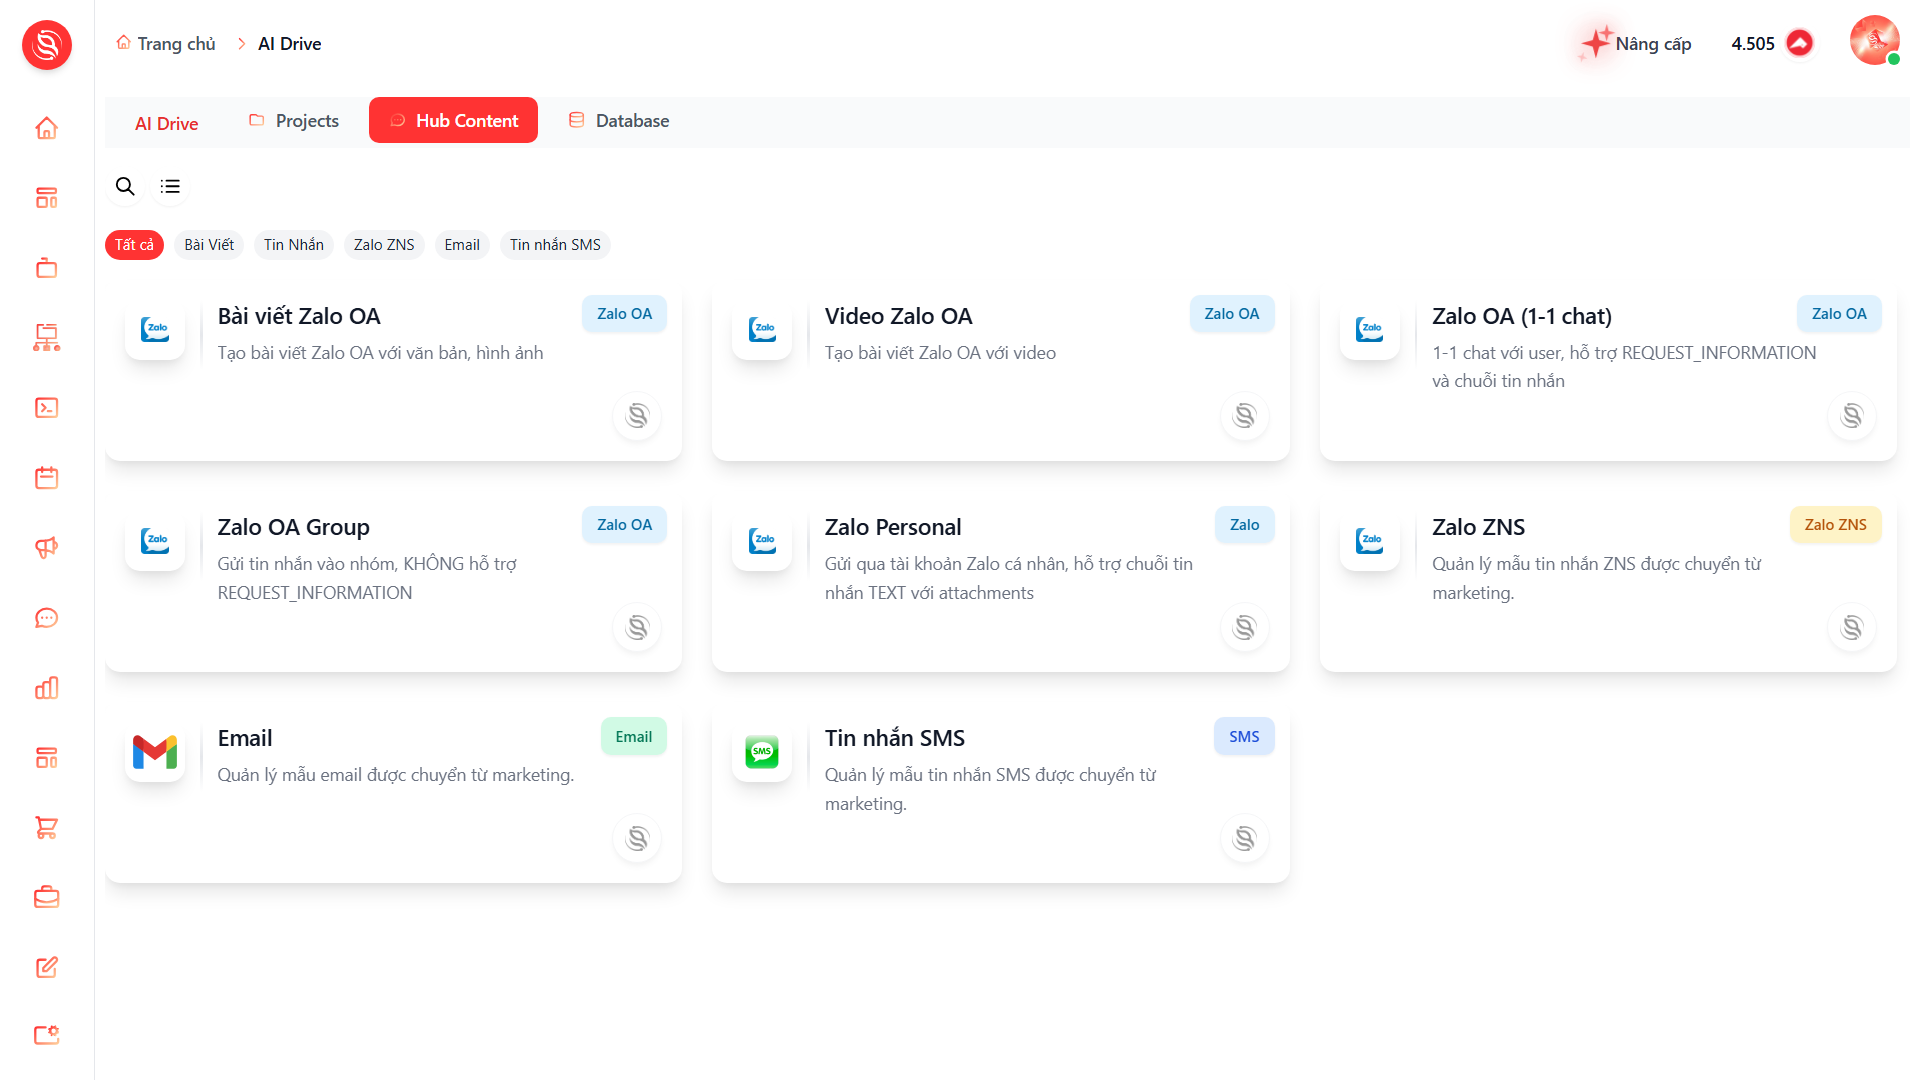Click the logo icon on Email card
The image size is (1920, 1080).
pyautogui.click(x=637, y=839)
